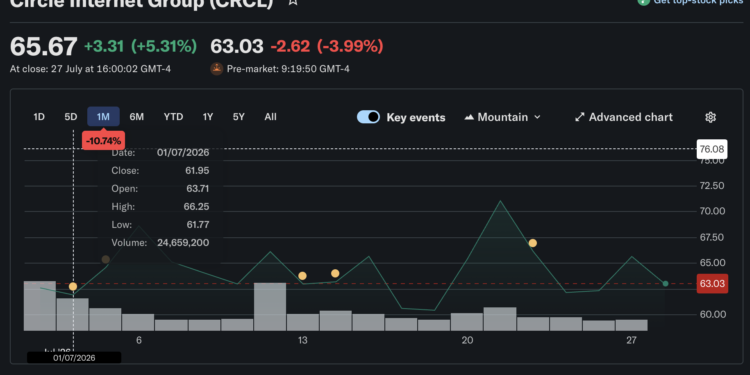Click the x-axis label 20
The image size is (750, 375).
click(467, 341)
